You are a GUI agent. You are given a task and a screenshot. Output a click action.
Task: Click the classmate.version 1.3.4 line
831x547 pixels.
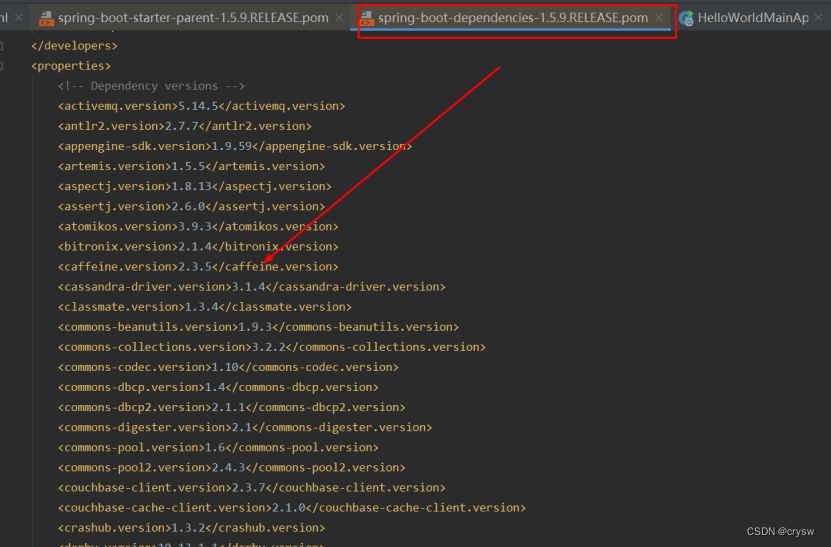pos(205,307)
